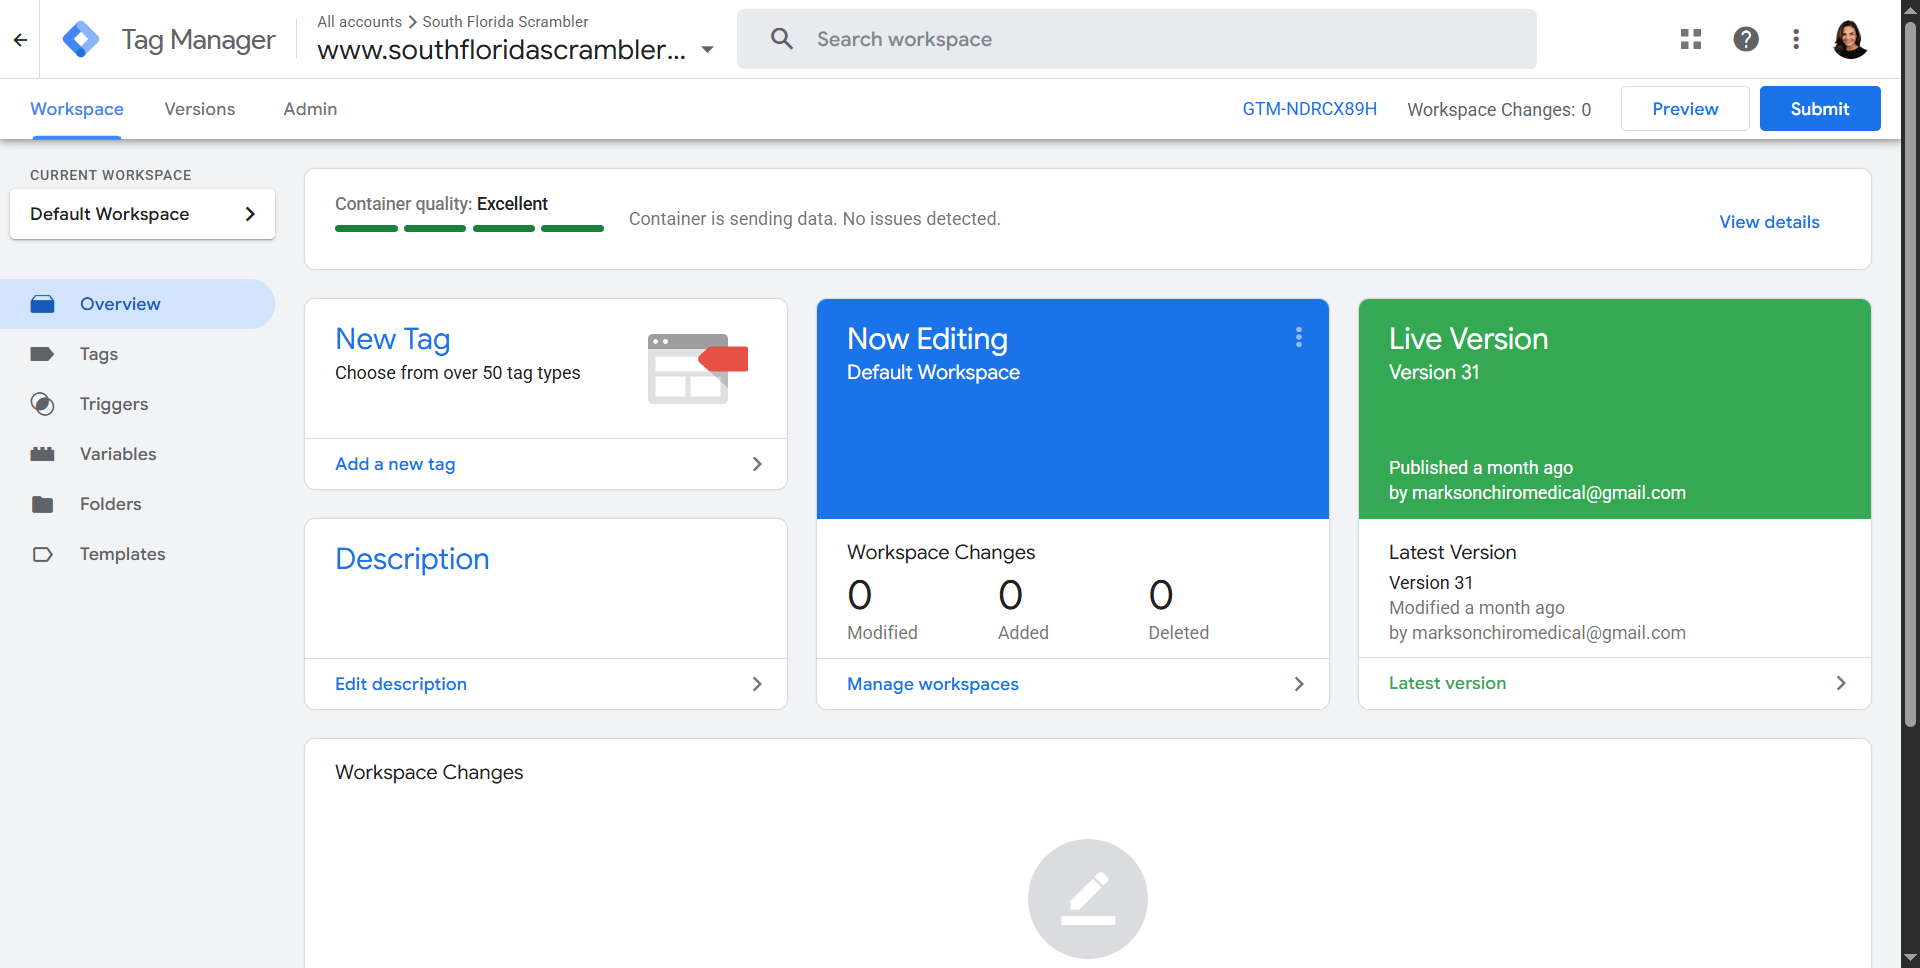
Task: Switch to the Versions tab
Action: [200, 109]
